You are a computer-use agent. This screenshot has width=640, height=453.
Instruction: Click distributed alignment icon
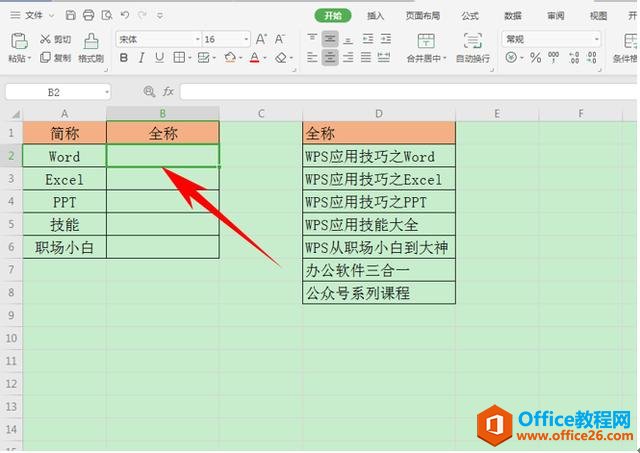coord(384,57)
